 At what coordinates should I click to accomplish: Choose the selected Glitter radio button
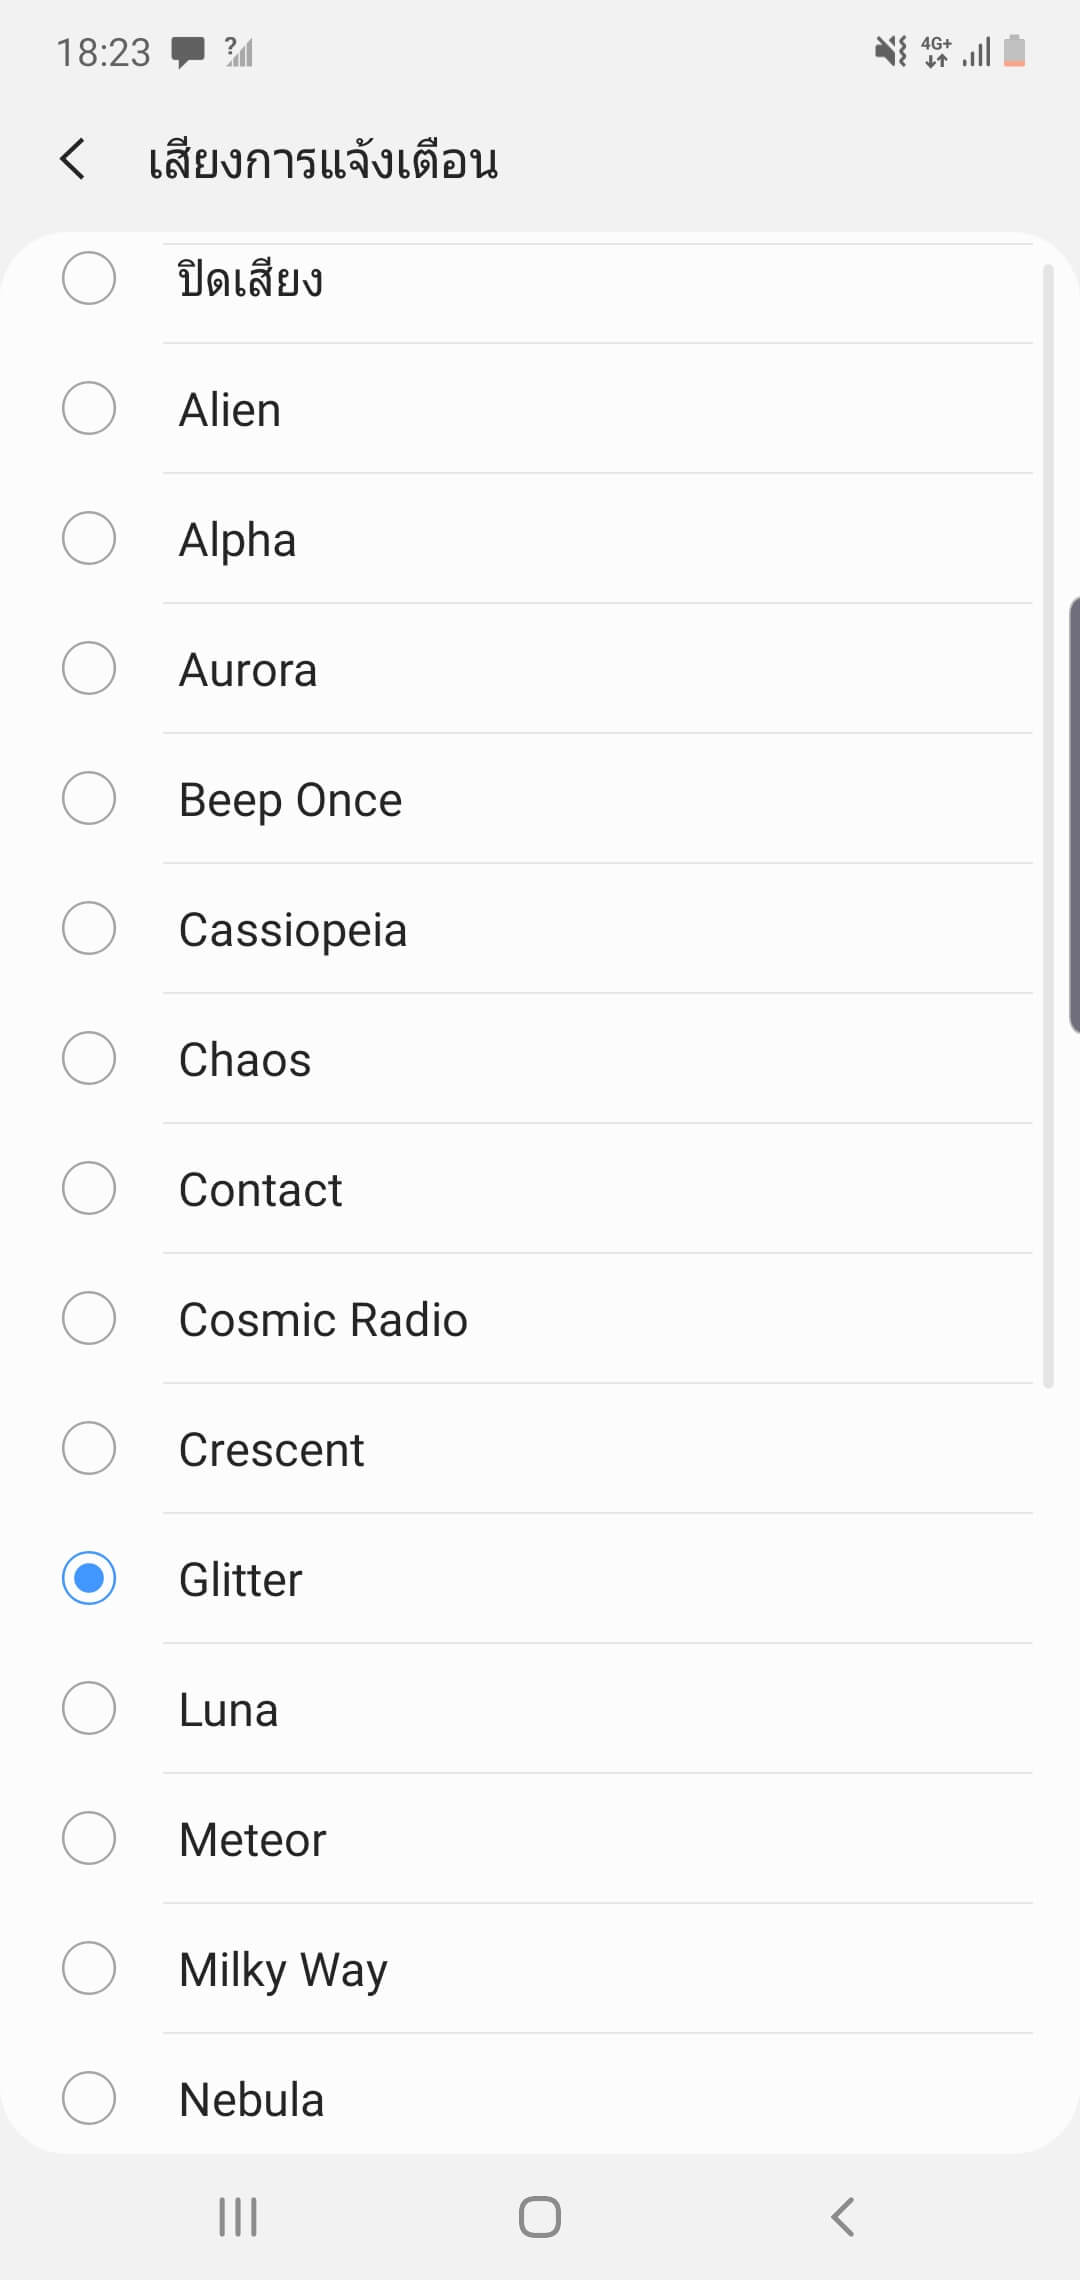point(89,1579)
